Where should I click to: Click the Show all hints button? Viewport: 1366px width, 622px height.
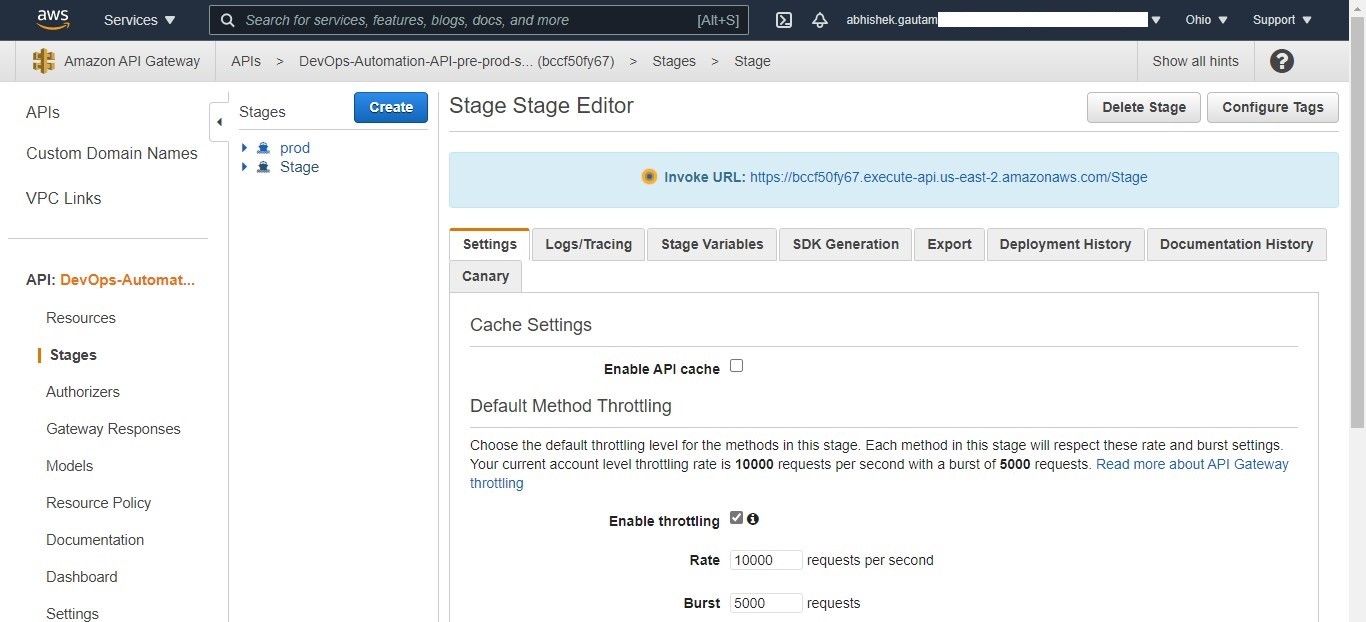pyautogui.click(x=1195, y=61)
